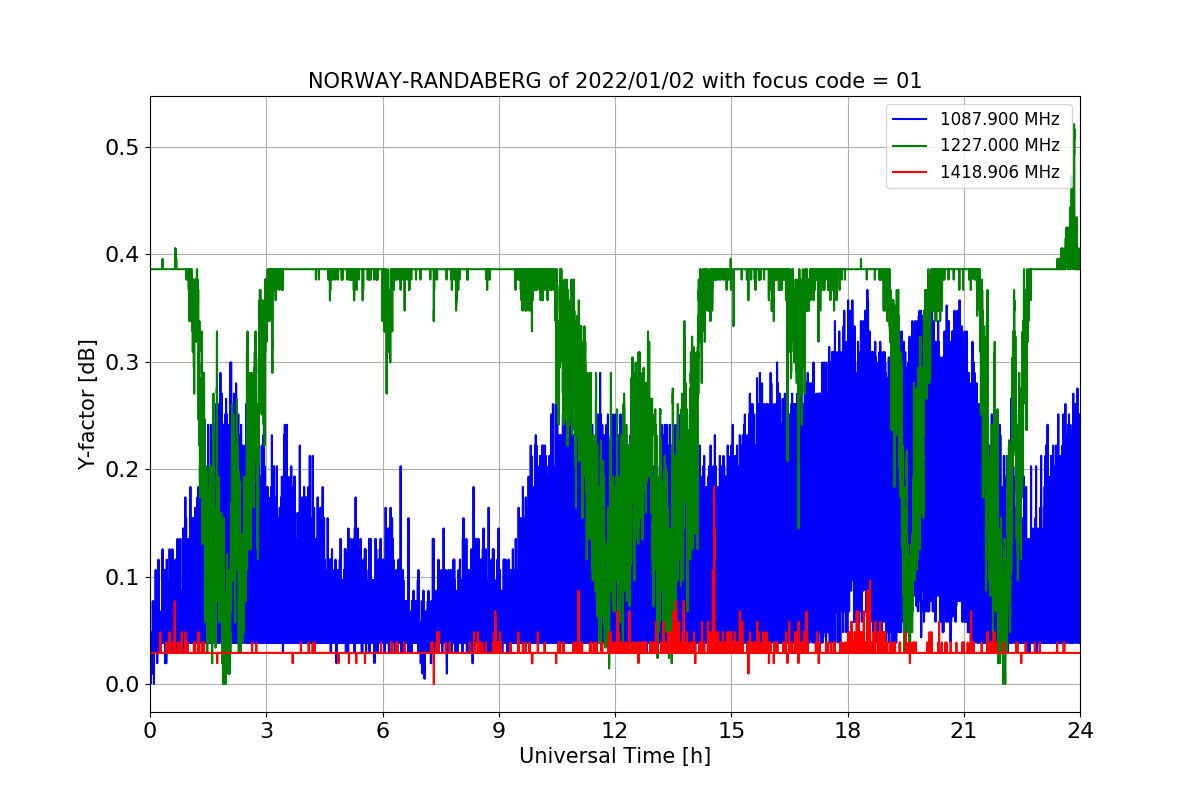Select the 1418.906 MHz legend label
Image resolution: width=1200 pixels, height=800 pixels.
[x=1000, y=172]
